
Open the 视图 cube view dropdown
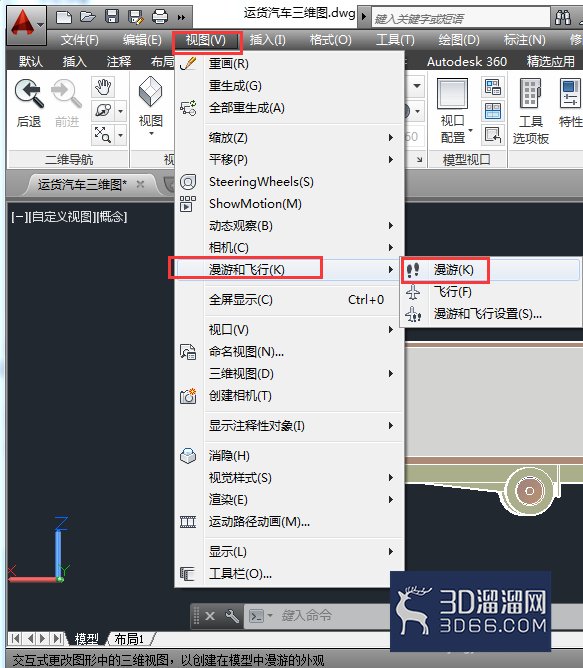[x=151, y=106]
